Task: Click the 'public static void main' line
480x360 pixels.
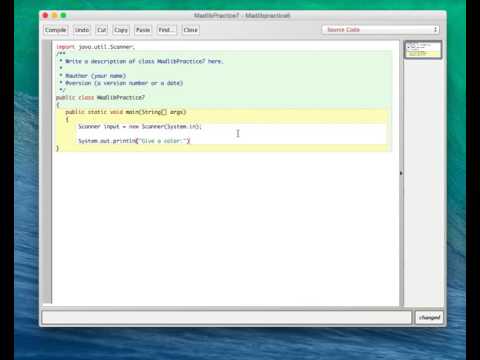Action: [125, 112]
